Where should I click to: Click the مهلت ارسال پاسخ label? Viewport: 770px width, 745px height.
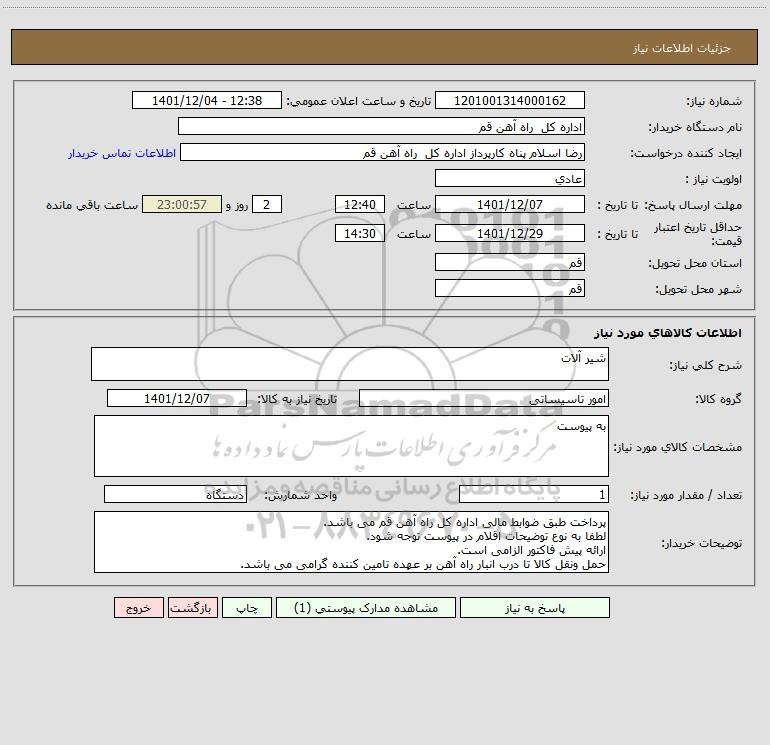click(x=693, y=205)
